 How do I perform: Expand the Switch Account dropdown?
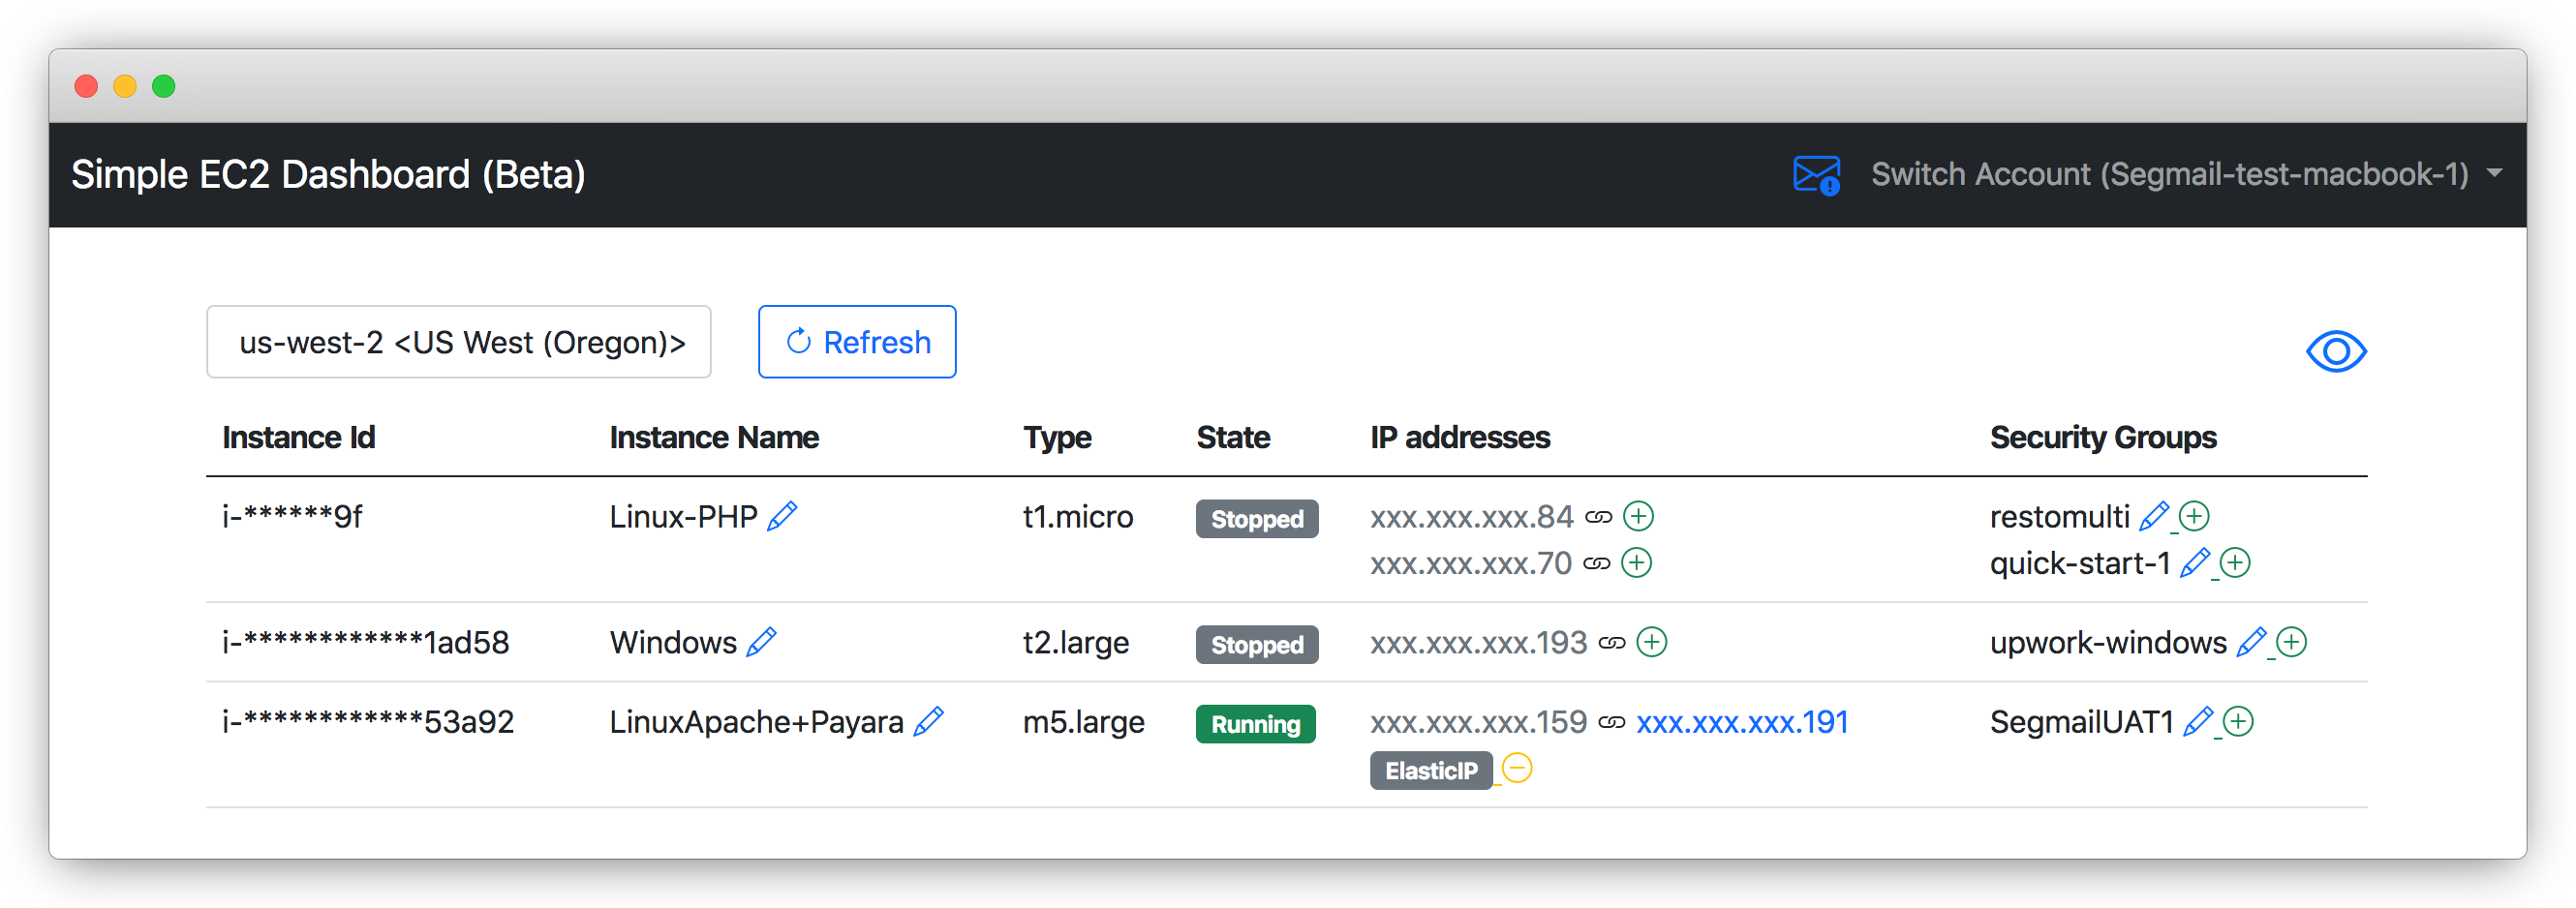tap(2186, 174)
